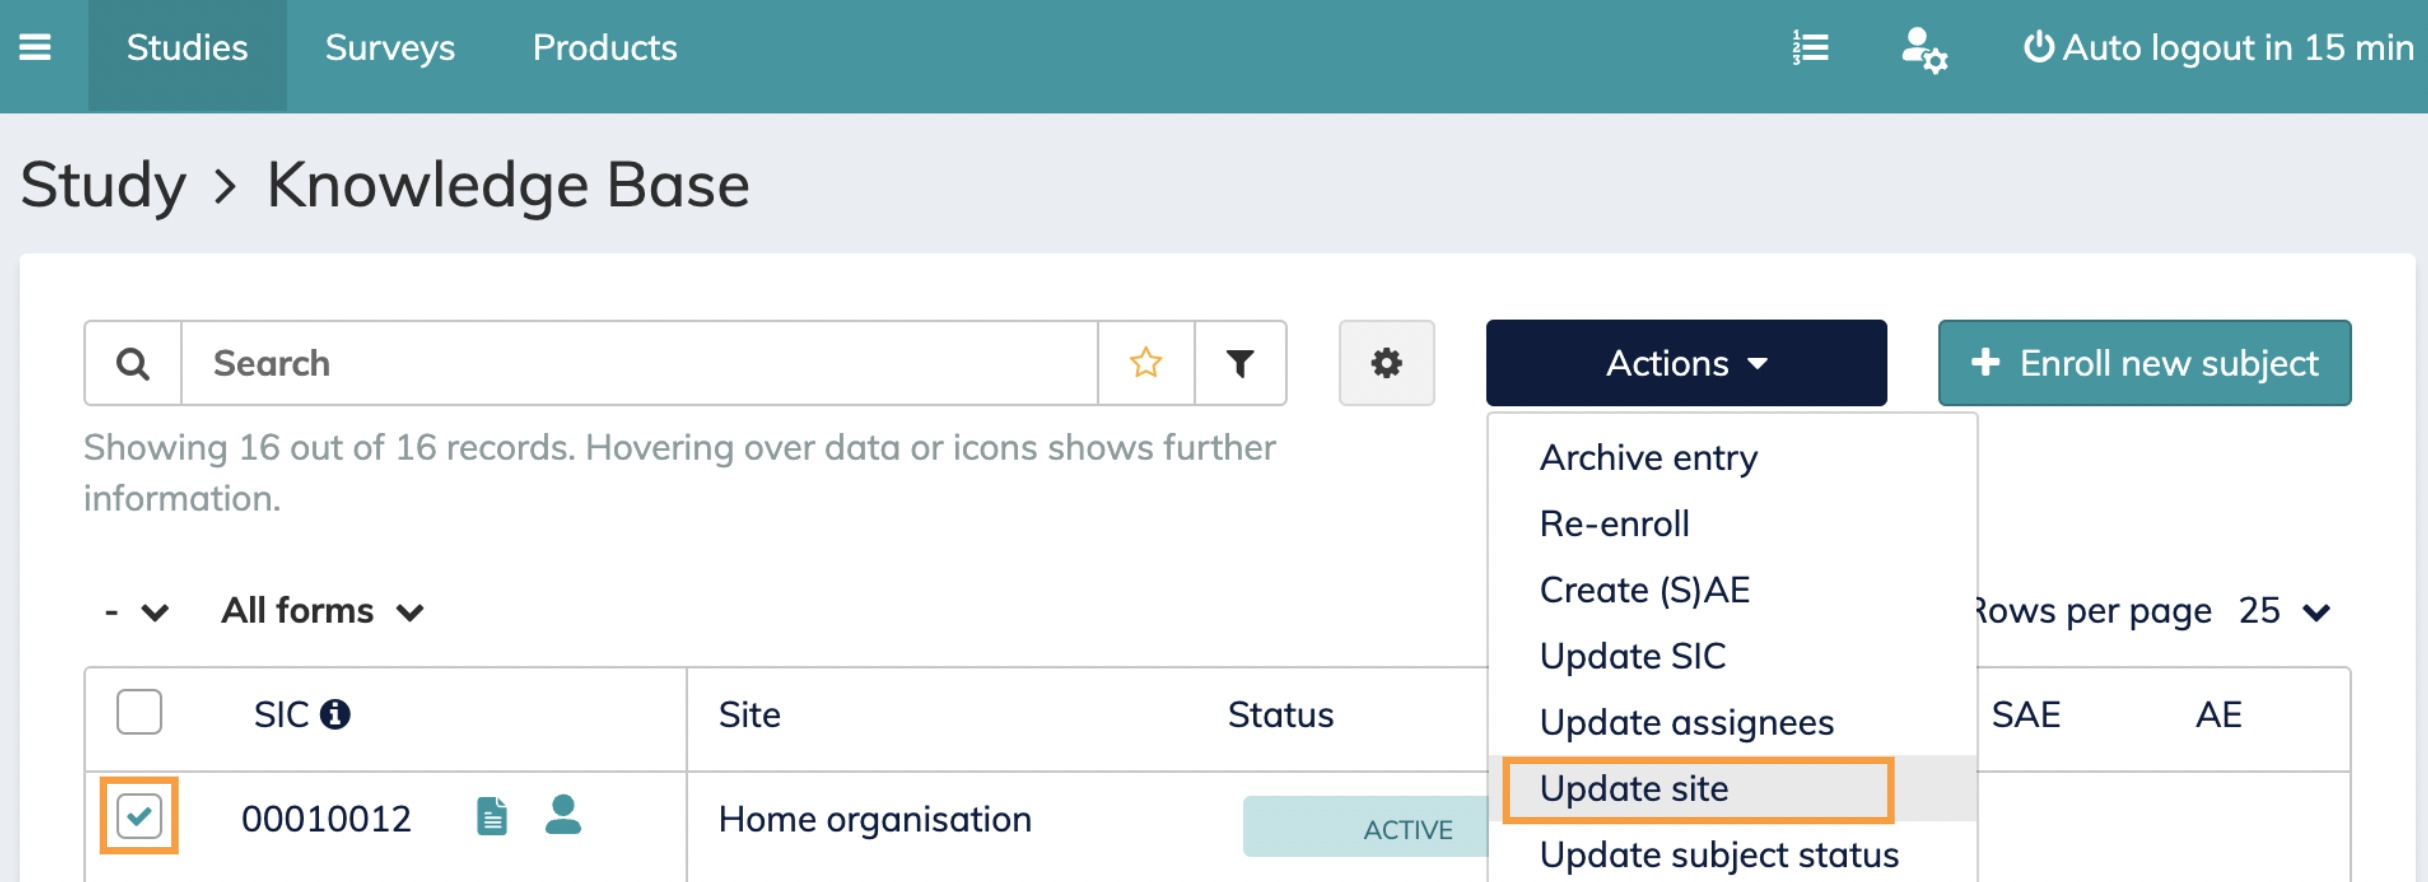
Task: Uncheck the checkbox for subject 00010012
Action: pyautogui.click(x=139, y=816)
